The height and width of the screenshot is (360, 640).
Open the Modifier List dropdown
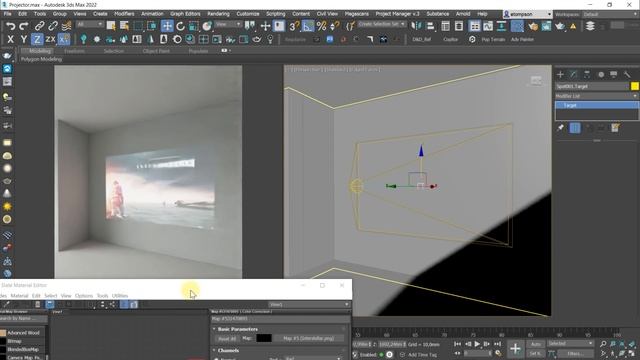tap(596, 96)
